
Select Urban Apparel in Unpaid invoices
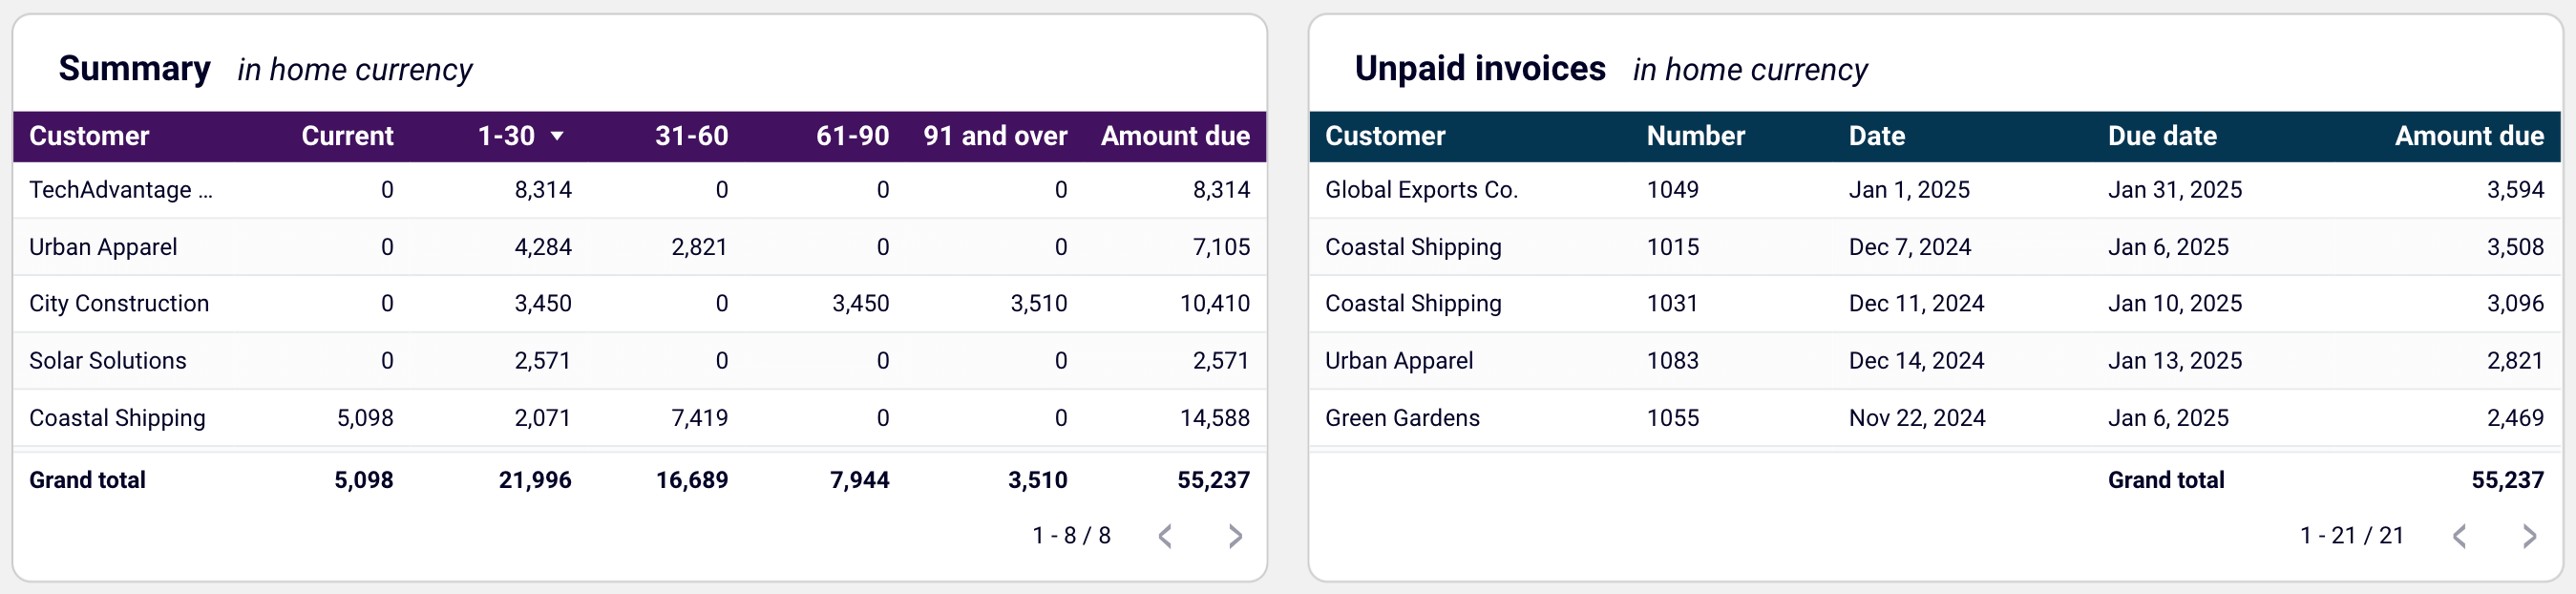pyautogui.click(x=1399, y=360)
